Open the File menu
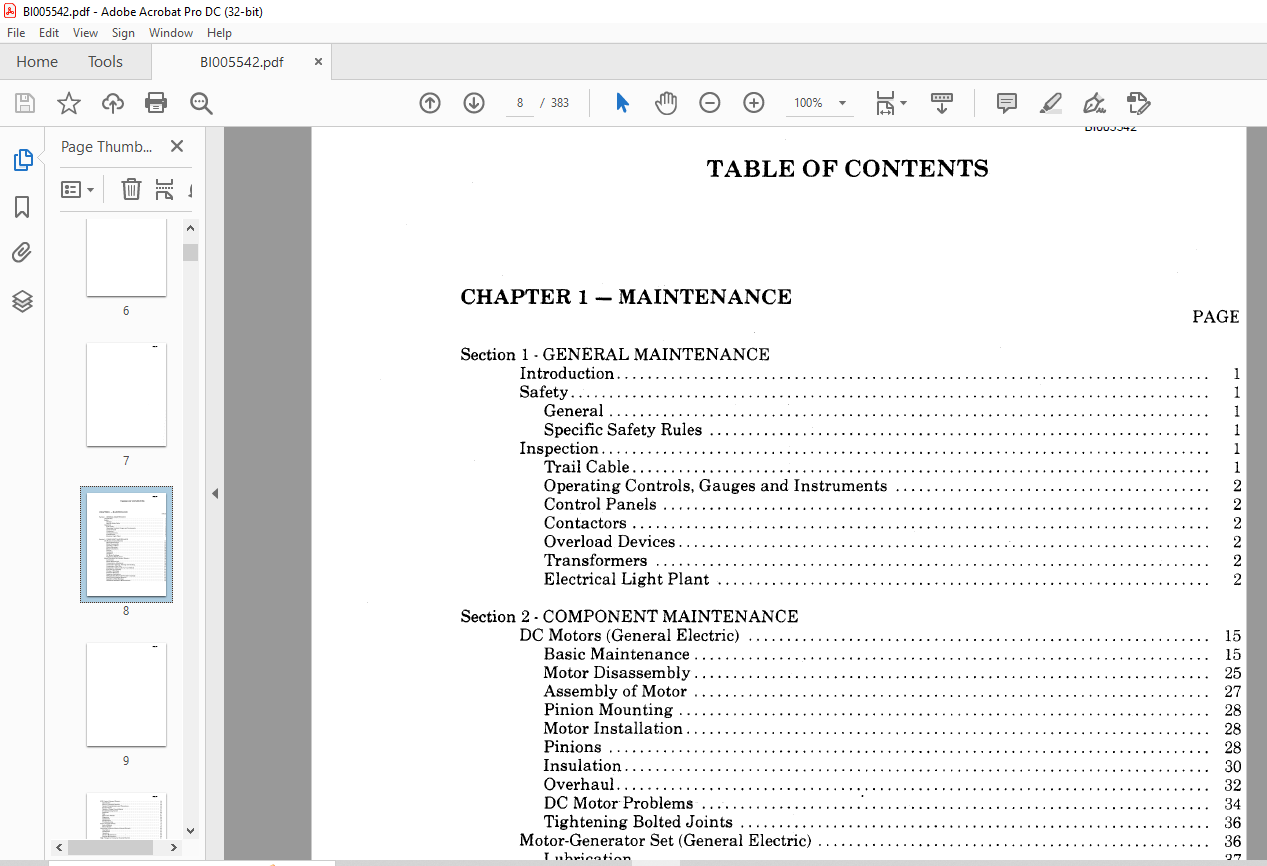 coord(16,33)
